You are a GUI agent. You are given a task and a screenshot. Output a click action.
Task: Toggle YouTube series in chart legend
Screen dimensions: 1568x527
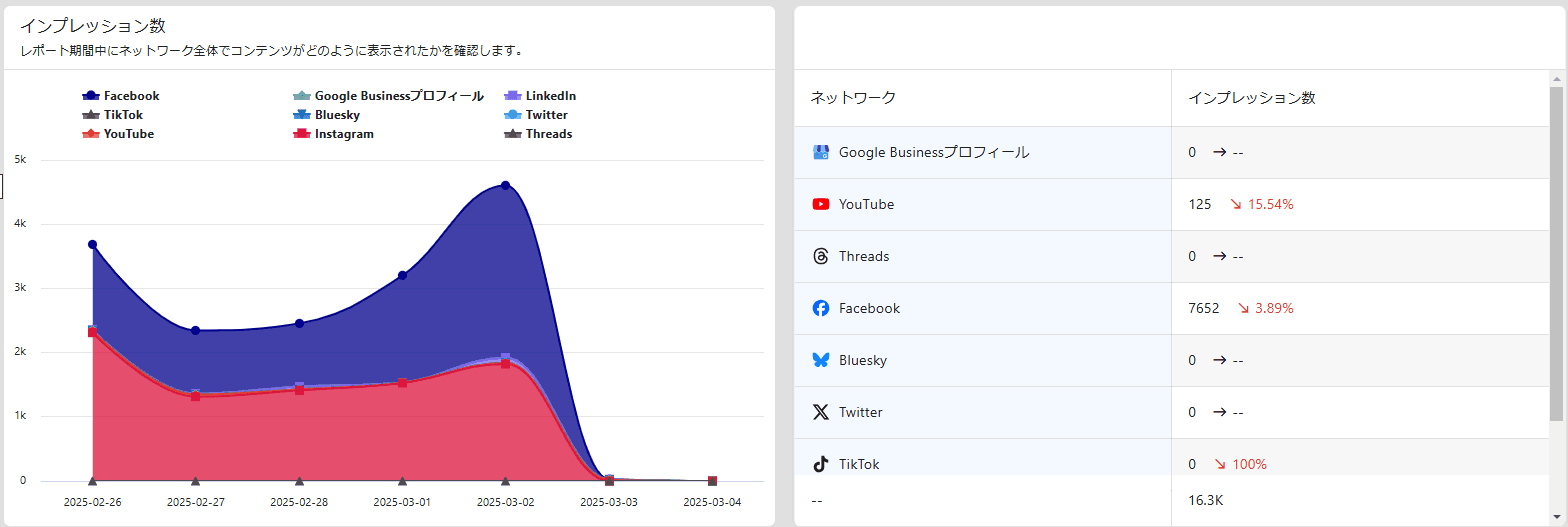[x=119, y=134]
